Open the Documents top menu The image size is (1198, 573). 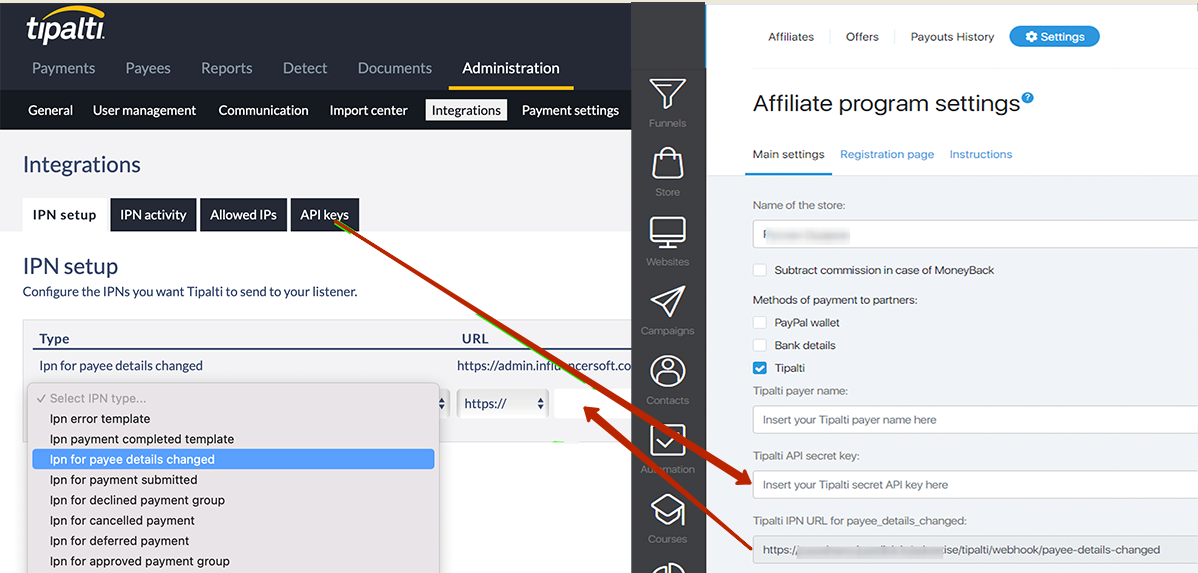coord(395,68)
